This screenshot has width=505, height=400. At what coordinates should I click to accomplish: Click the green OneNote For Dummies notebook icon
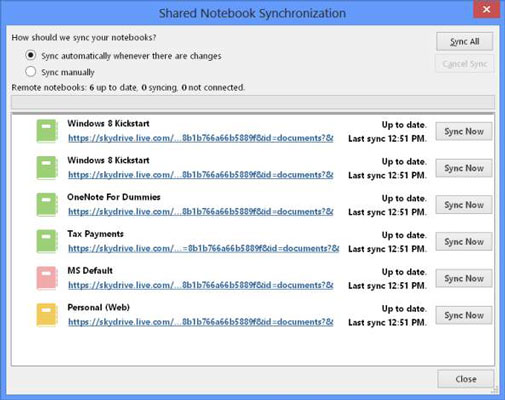(47, 205)
